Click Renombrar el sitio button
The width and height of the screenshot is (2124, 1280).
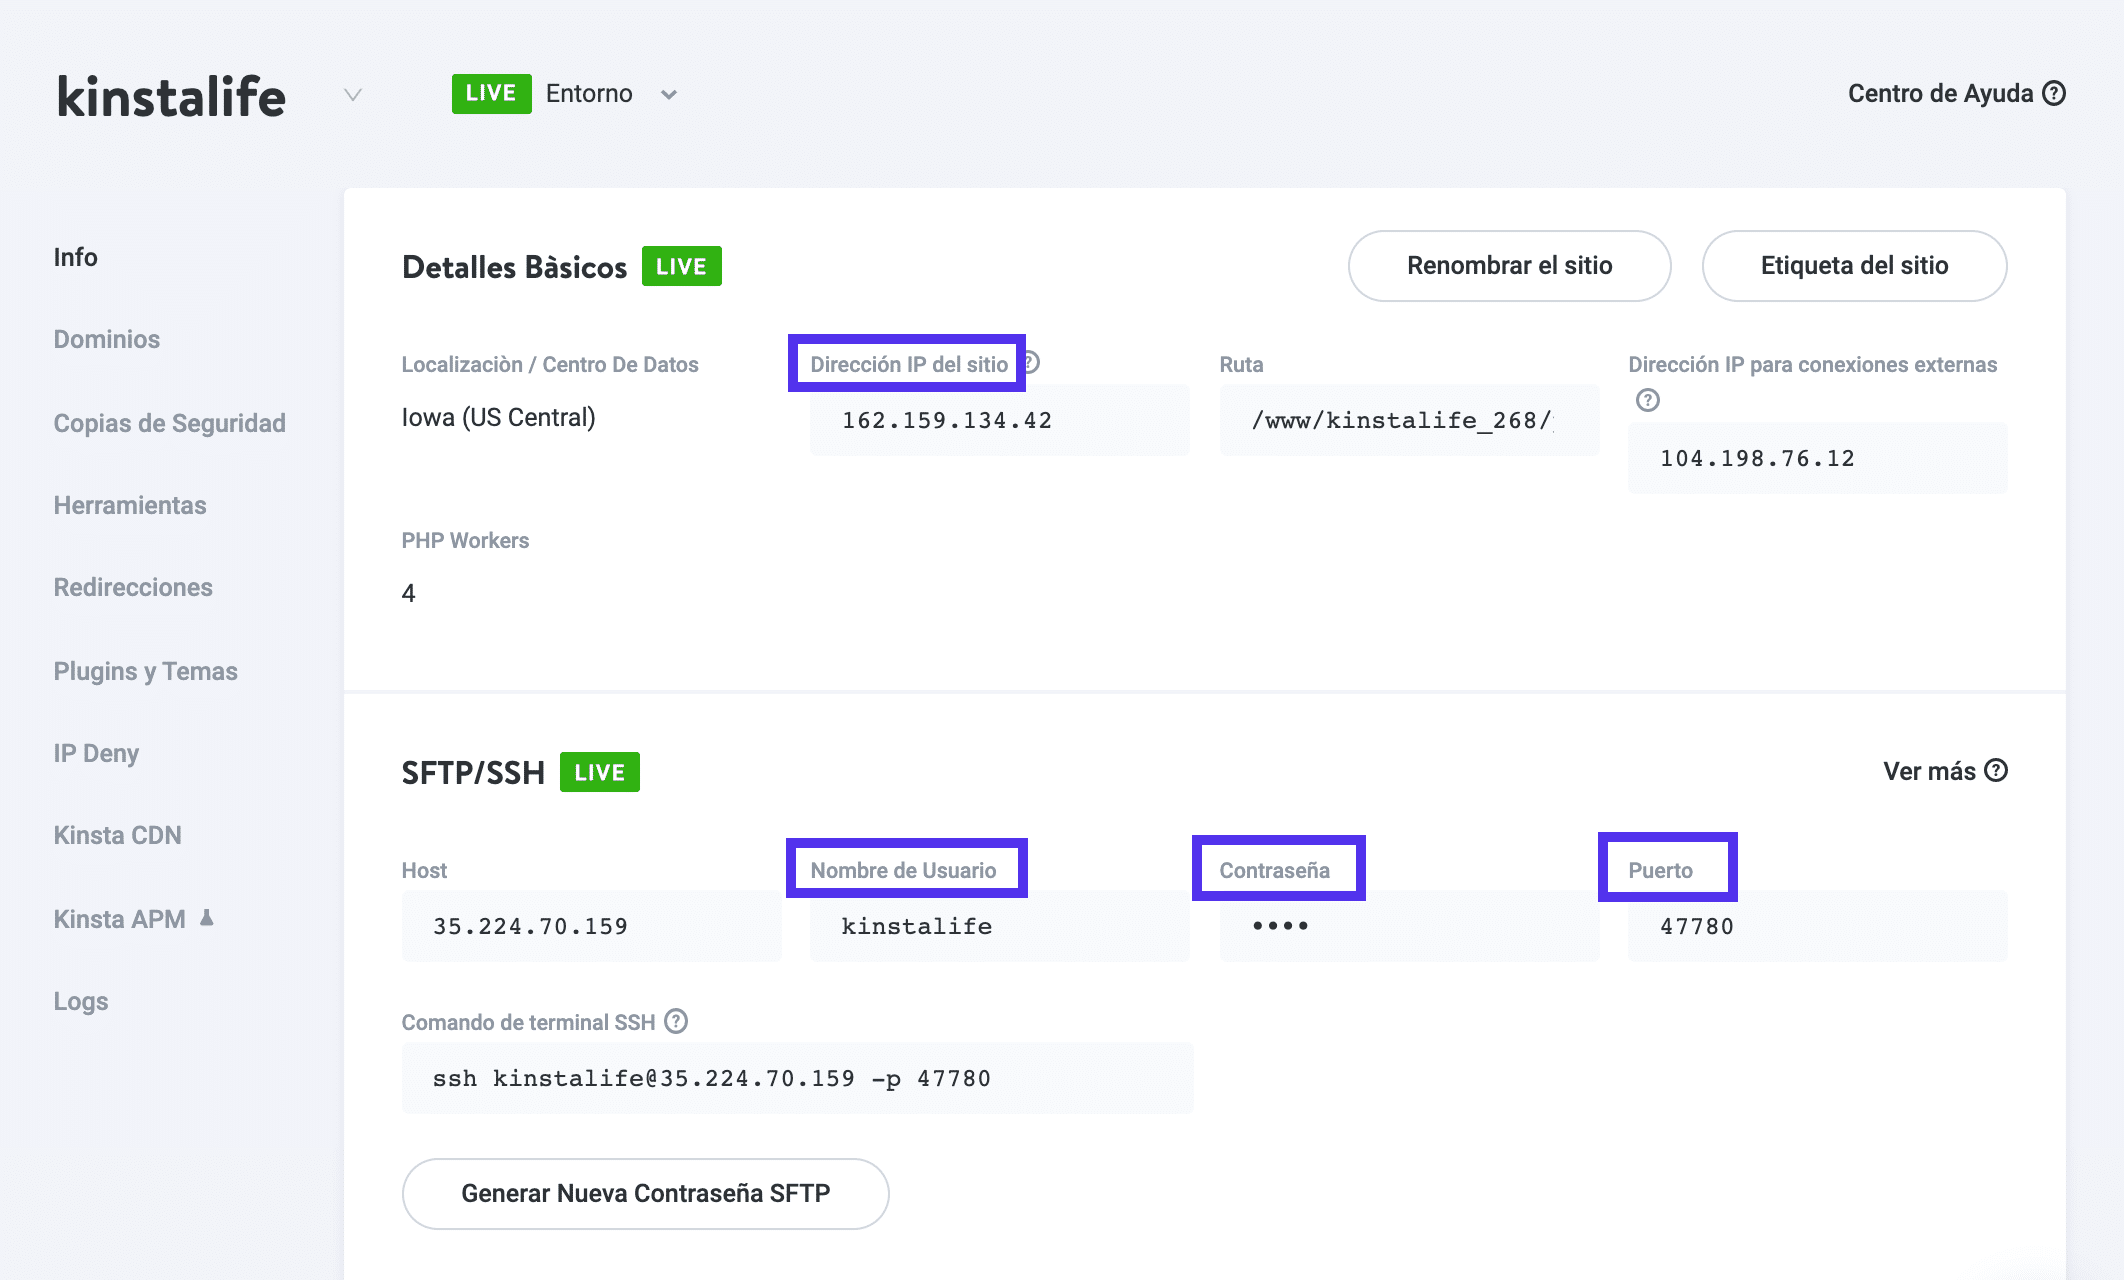point(1509,266)
